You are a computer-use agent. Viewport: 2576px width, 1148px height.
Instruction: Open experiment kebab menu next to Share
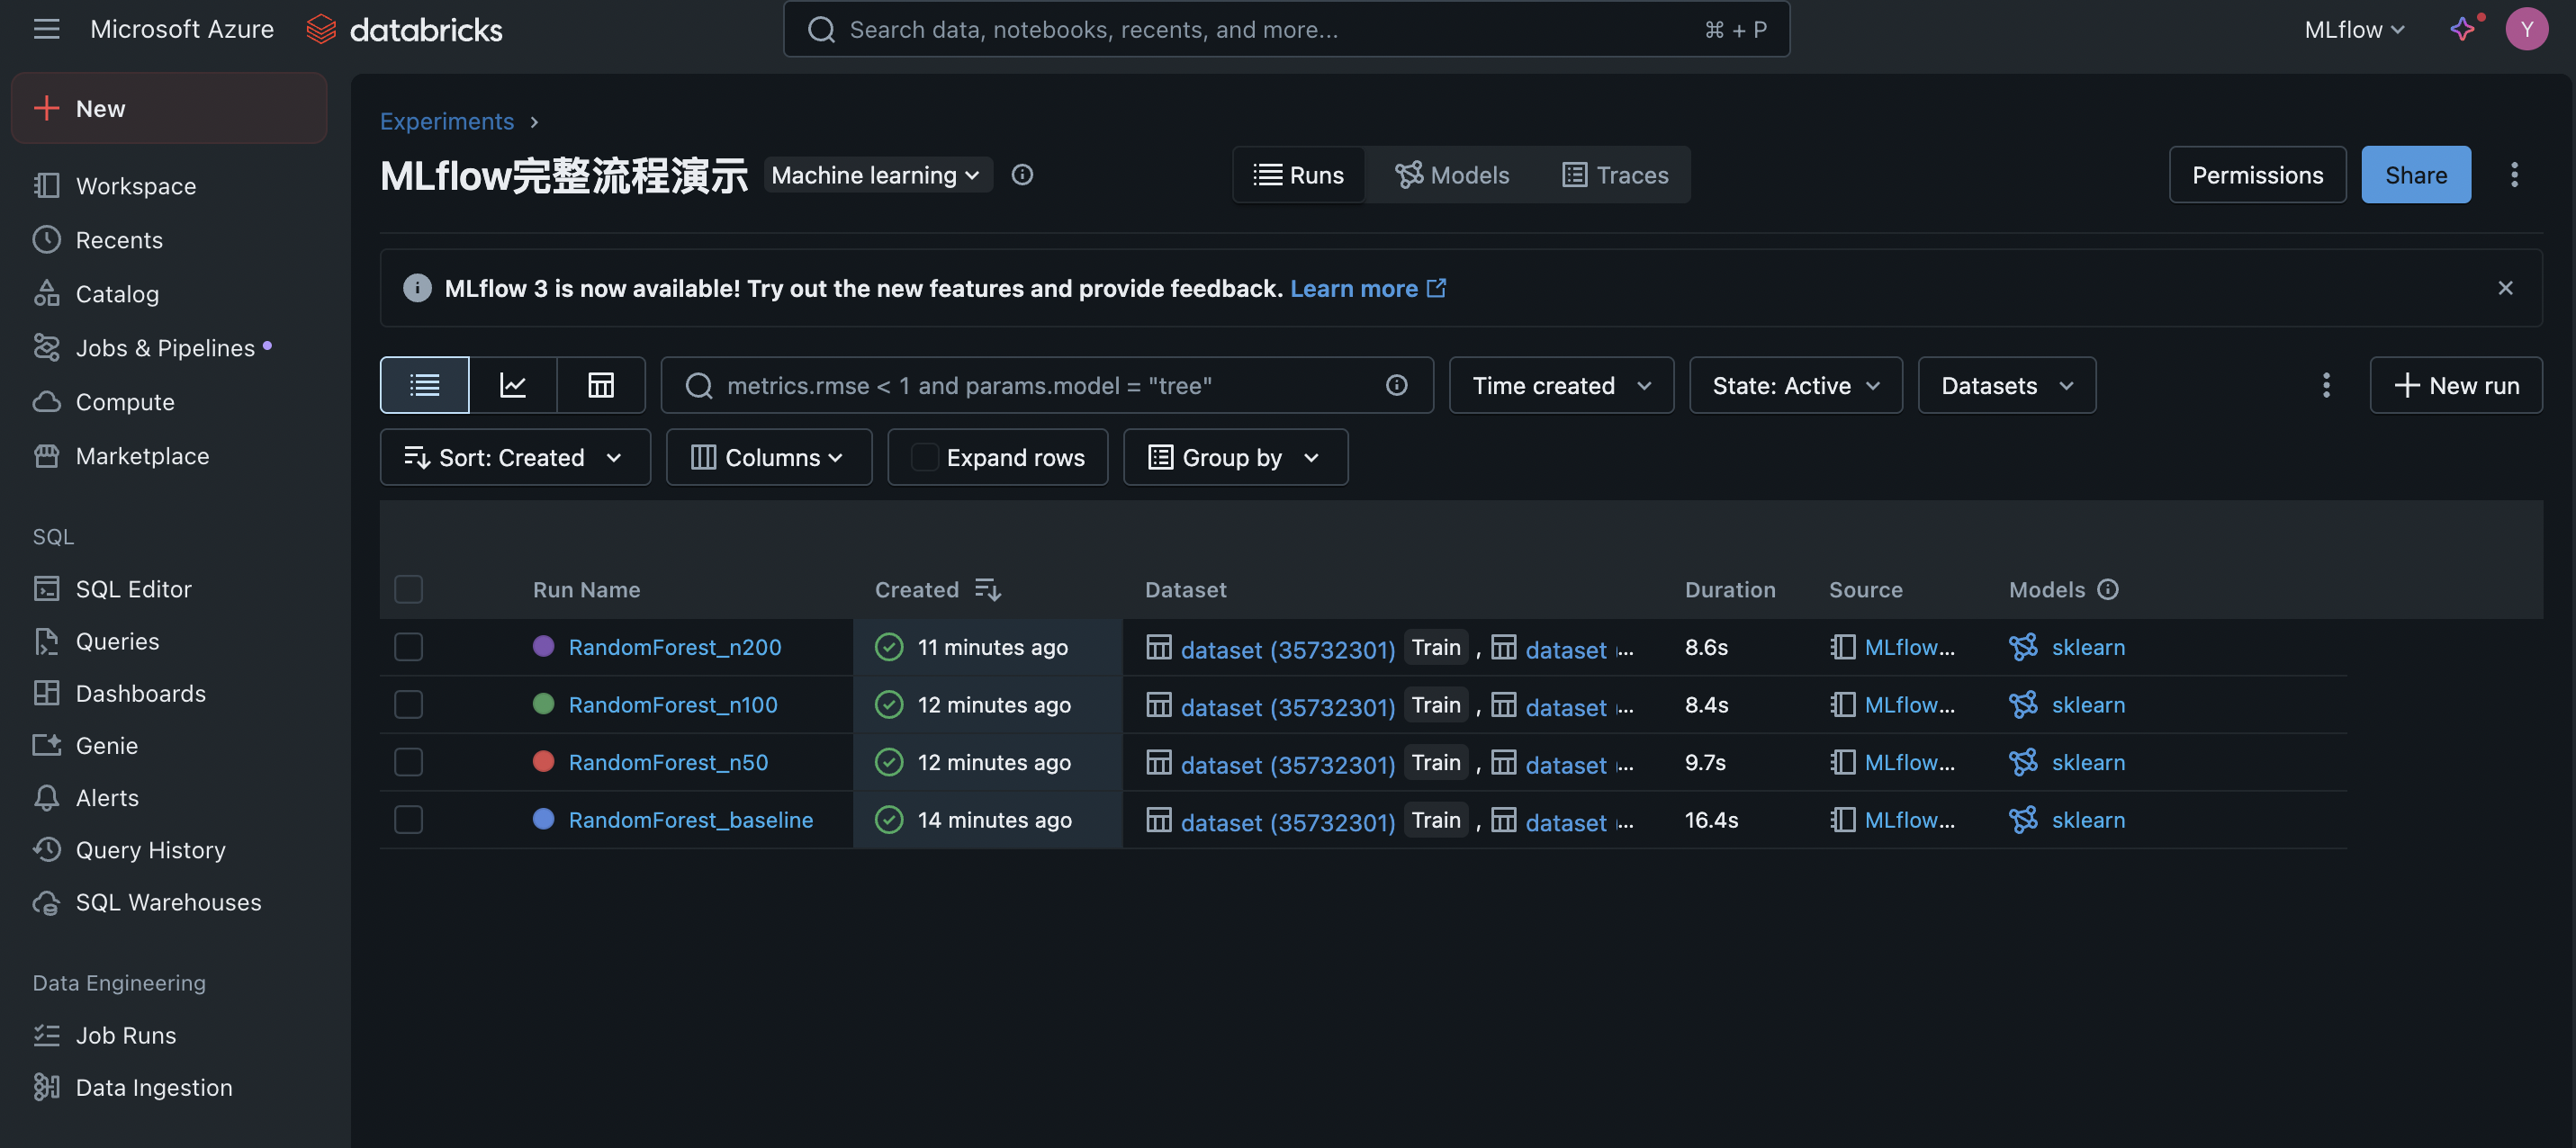click(x=2514, y=175)
